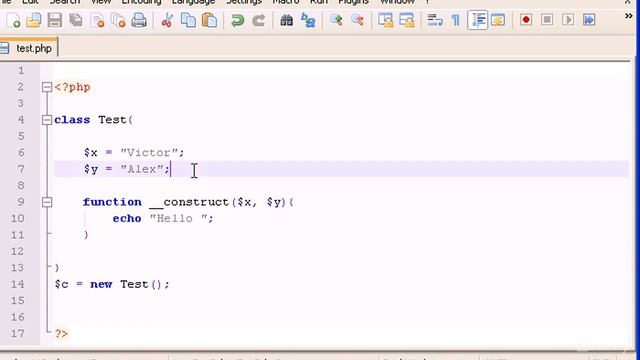This screenshot has height=360, width=640.
Task: Cut selection with scissors icon
Action: (x=167, y=20)
